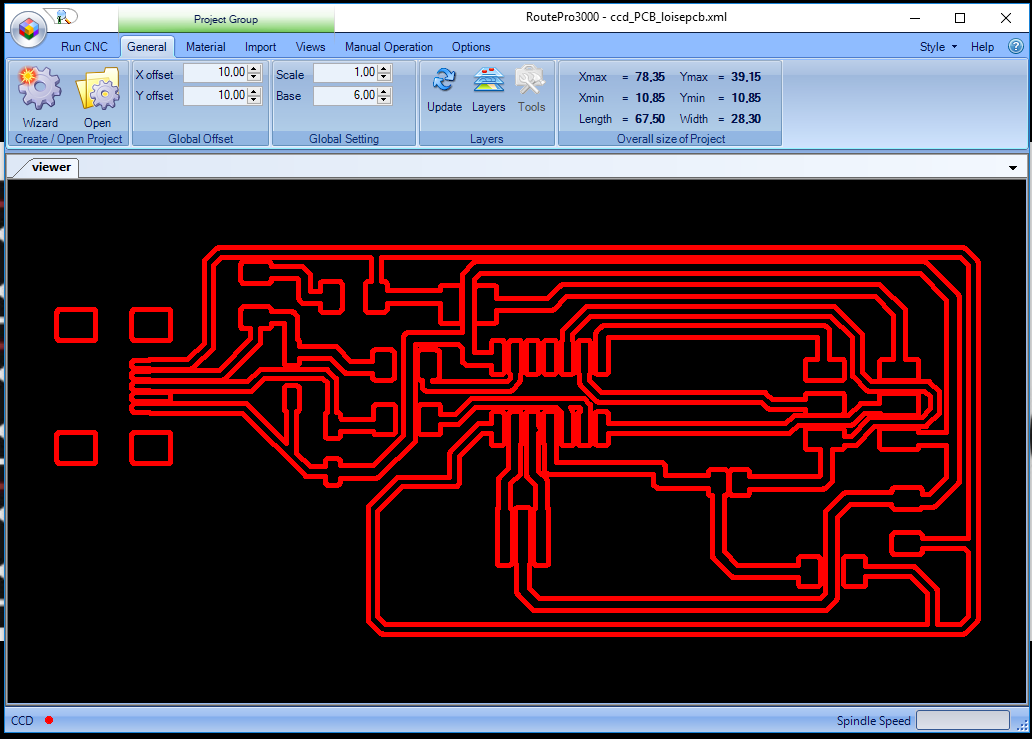Click the CCD status bar text
Screen dimensions: 1032x739
(22, 721)
